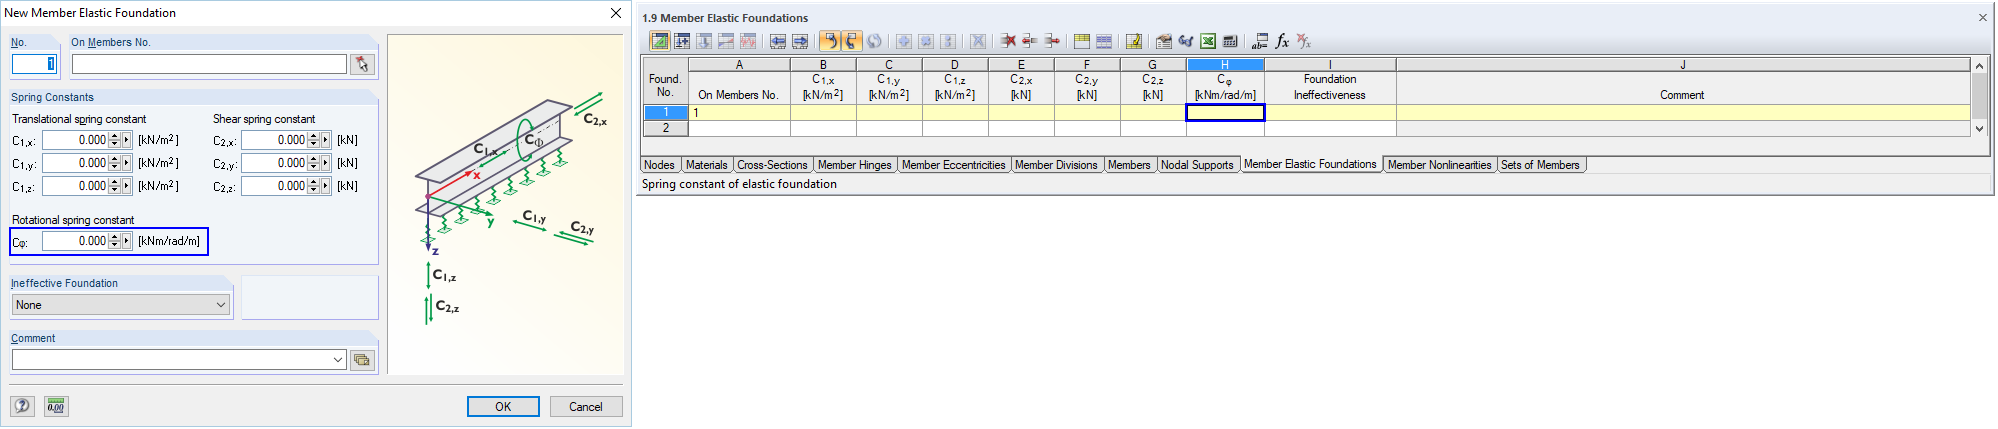The height and width of the screenshot is (429, 1998).
Task: Open the C2,y value arrow menu button
Action: pos(325,163)
